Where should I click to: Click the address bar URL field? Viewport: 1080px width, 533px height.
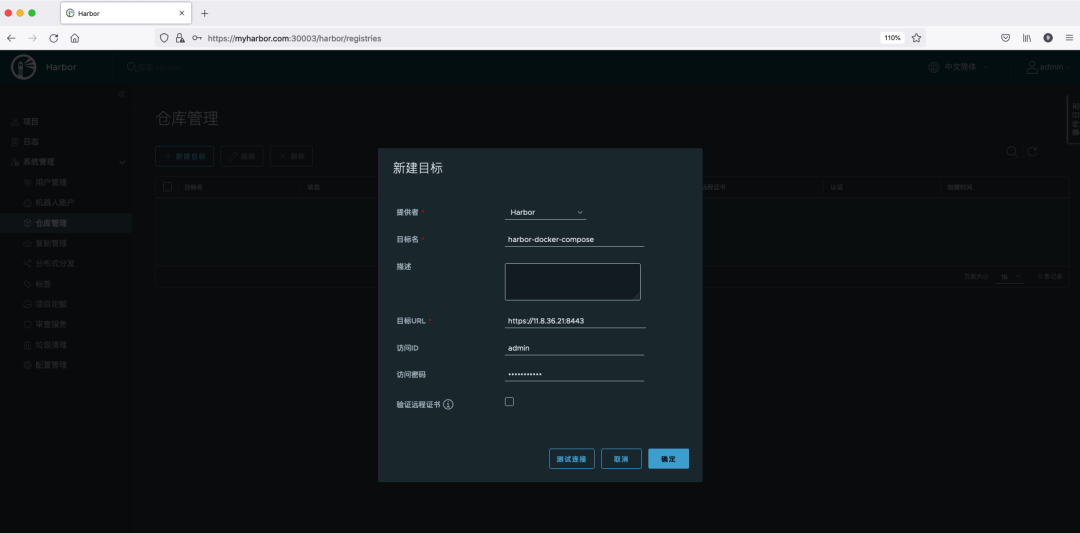[x=541, y=39]
